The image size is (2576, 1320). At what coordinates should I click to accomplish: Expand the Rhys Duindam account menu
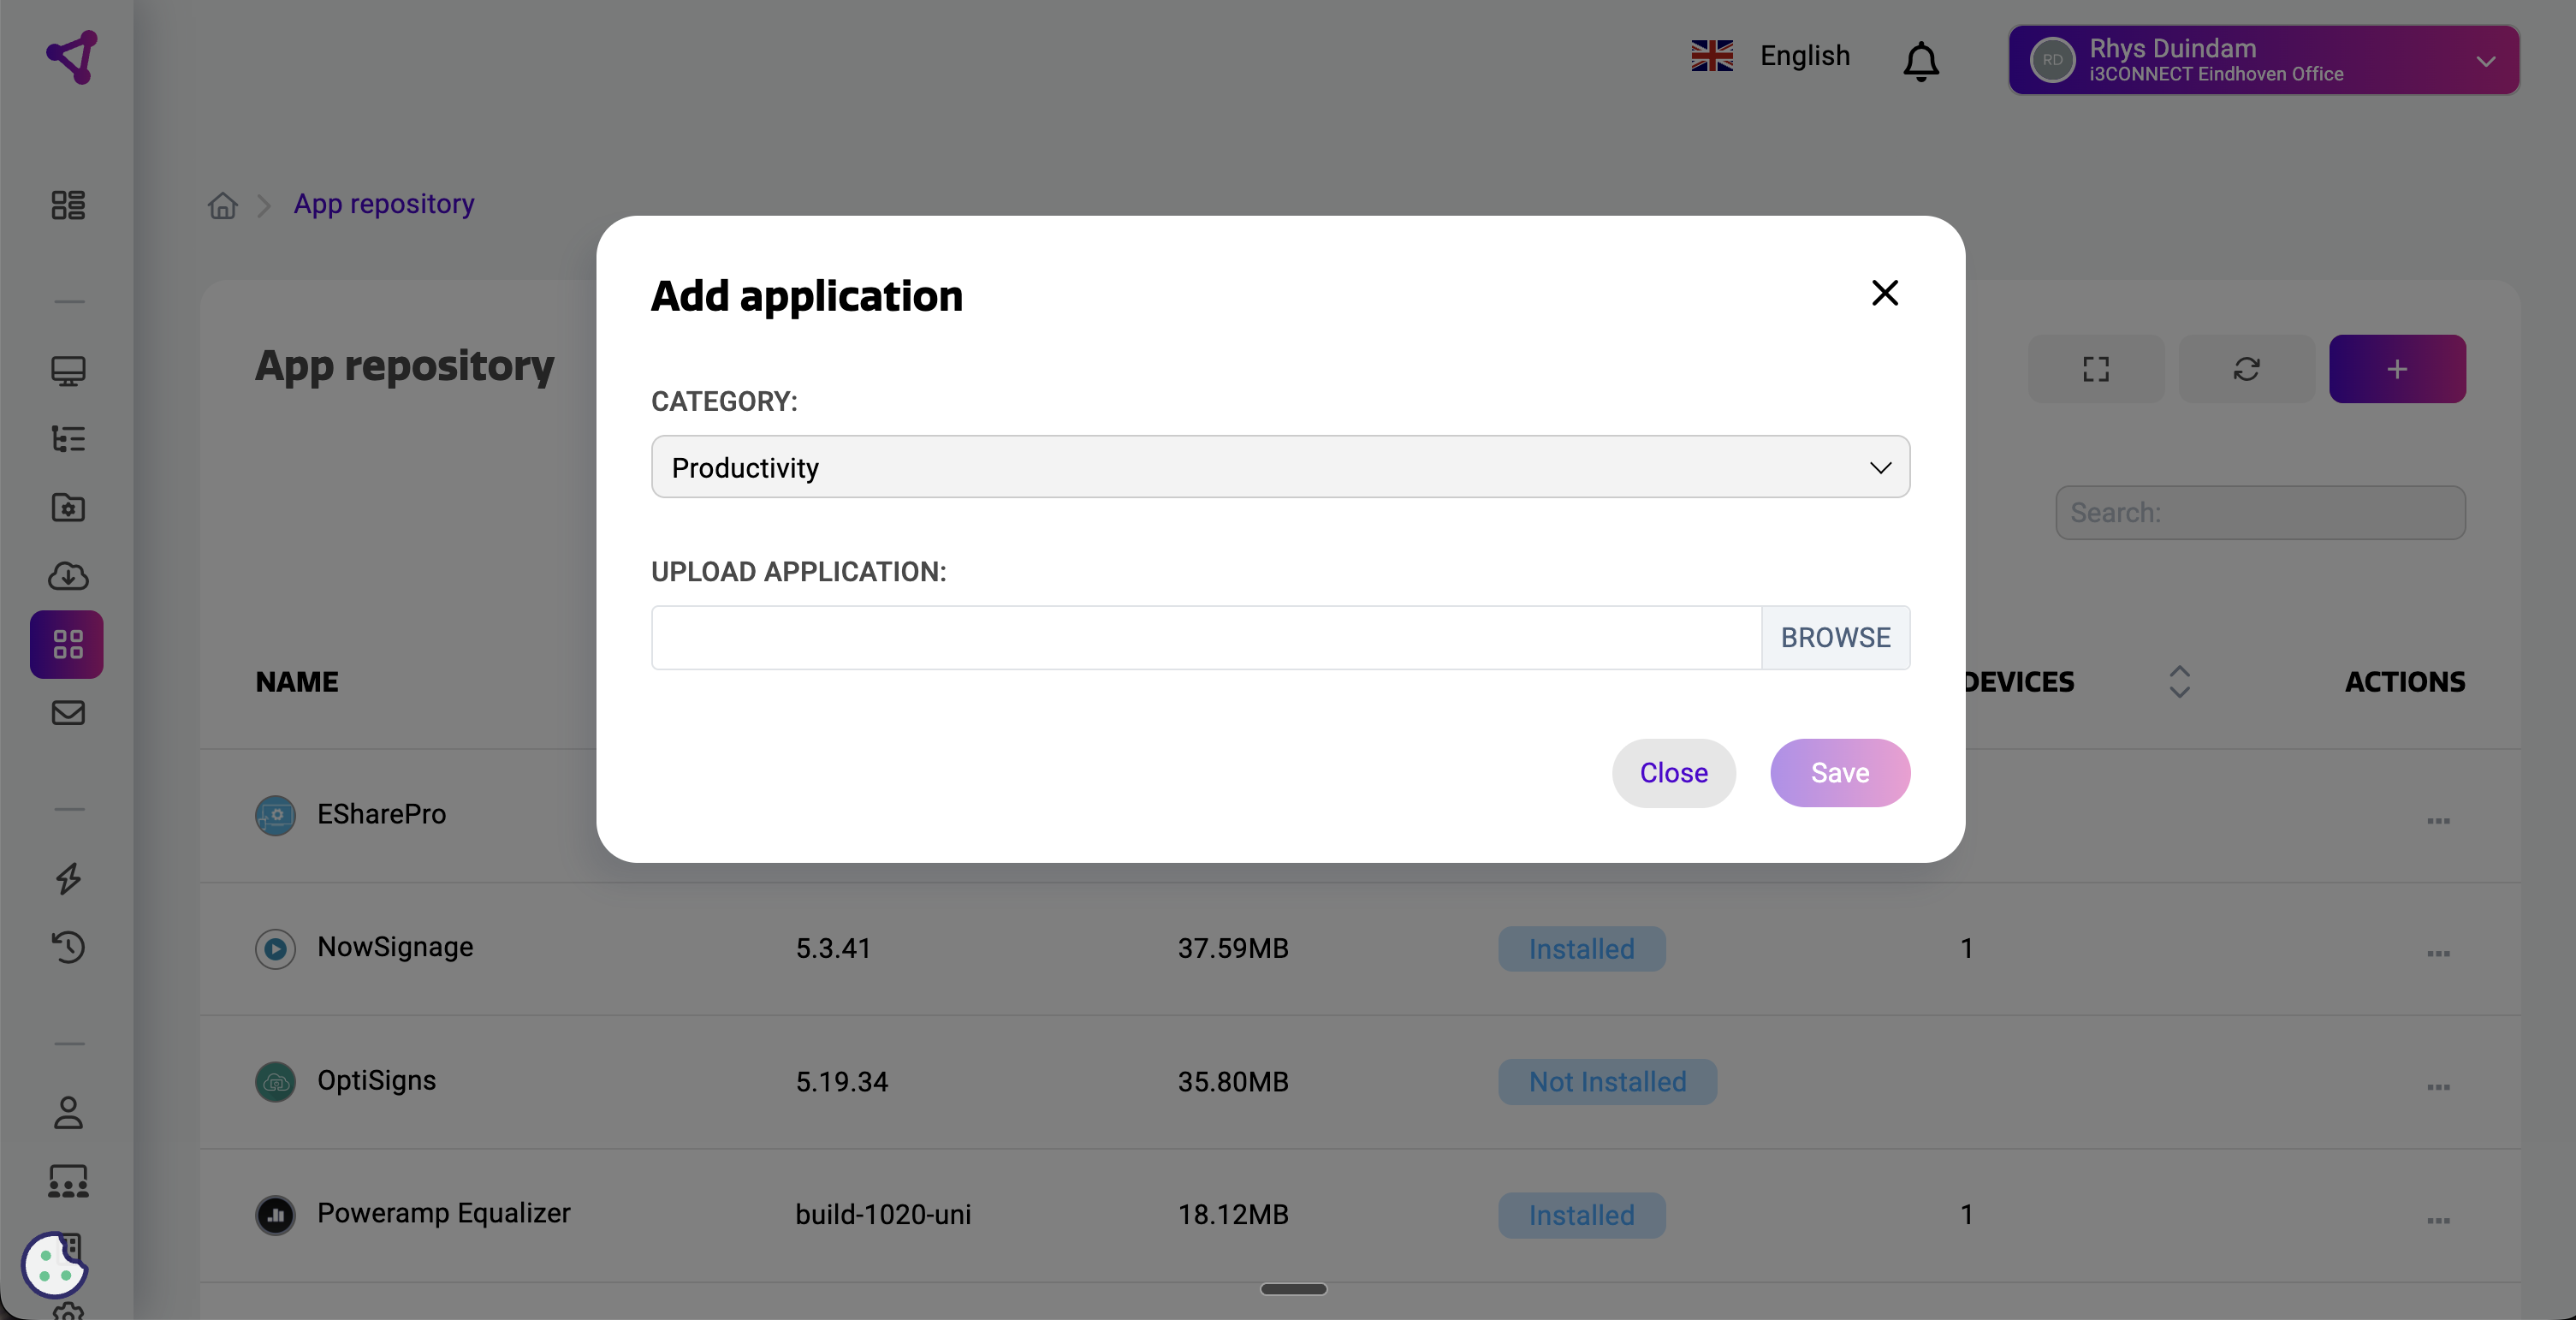(2263, 60)
